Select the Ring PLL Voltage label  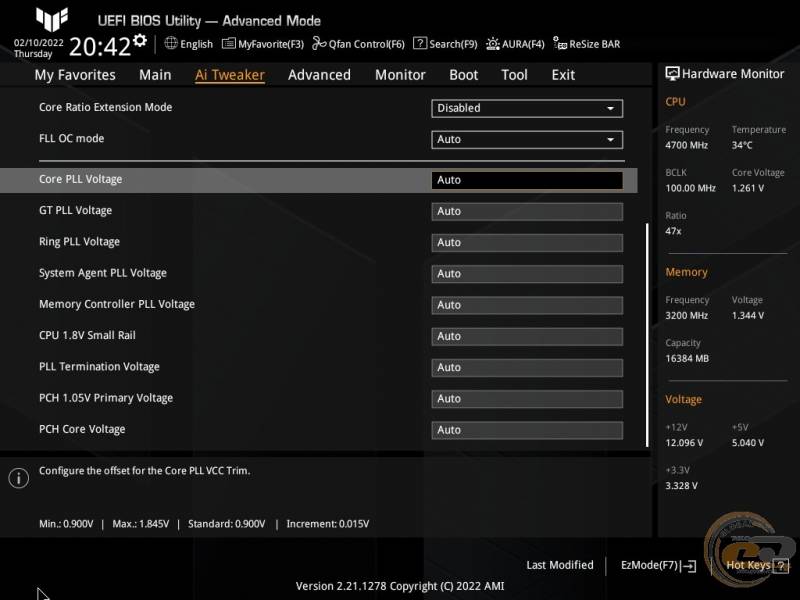point(80,242)
